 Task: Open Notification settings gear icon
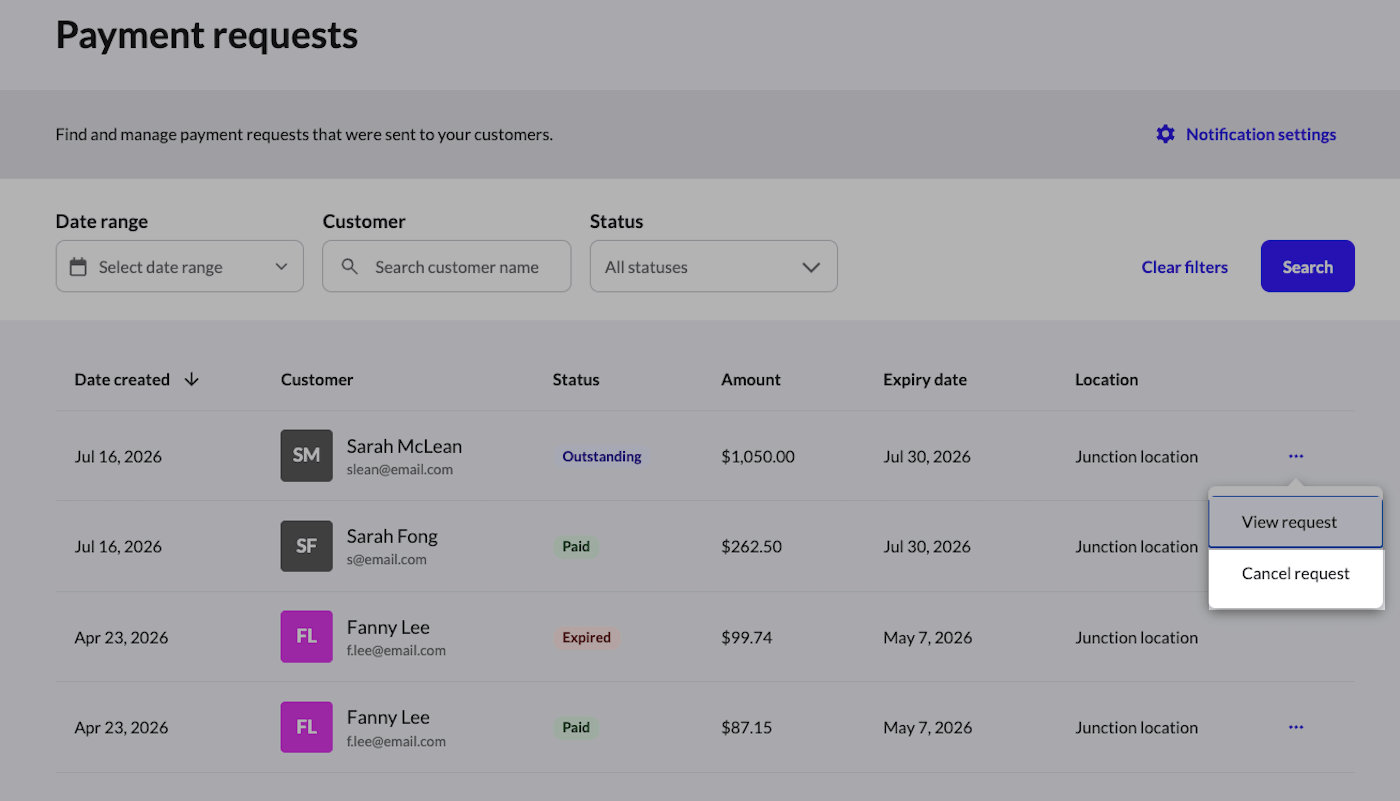pyautogui.click(x=1165, y=134)
